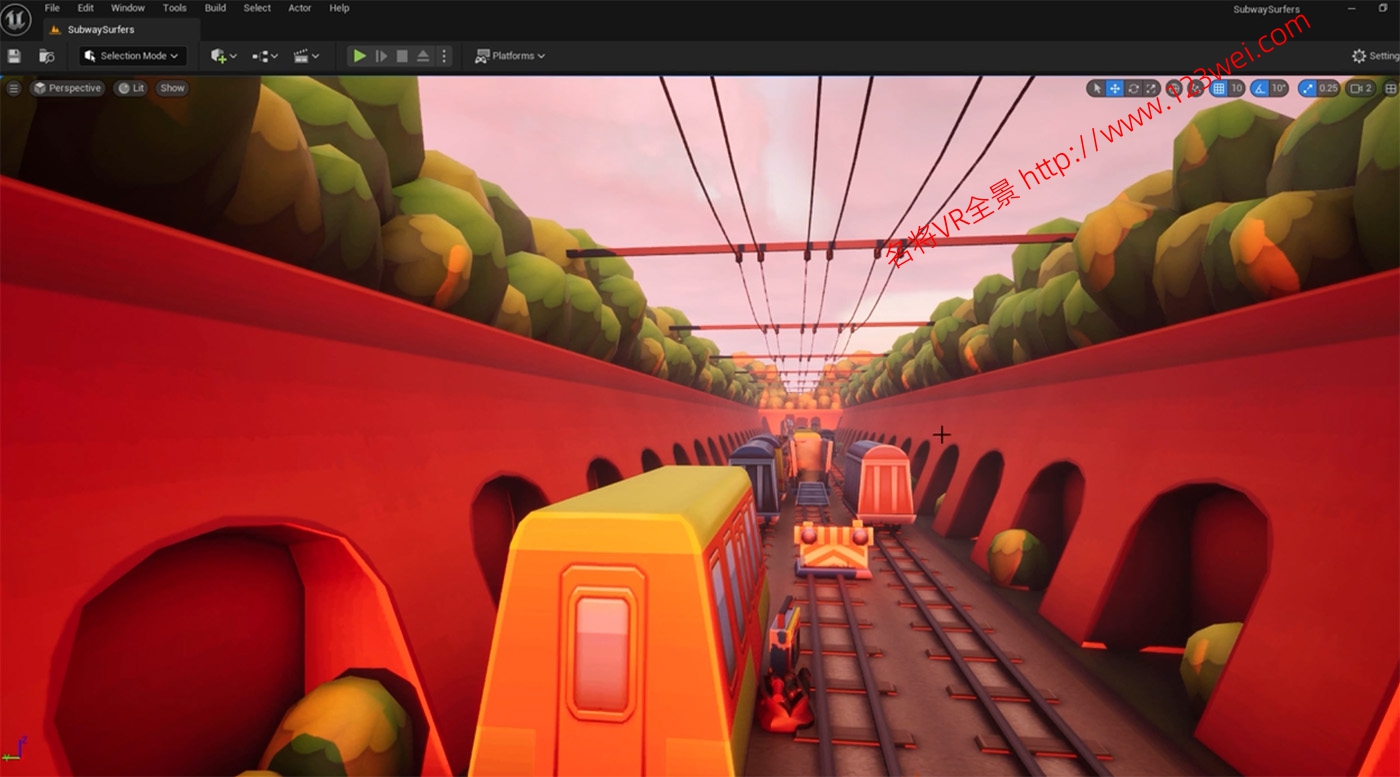The width and height of the screenshot is (1400, 777).
Task: Select the translate (move) gizmo tool
Action: point(1115,88)
